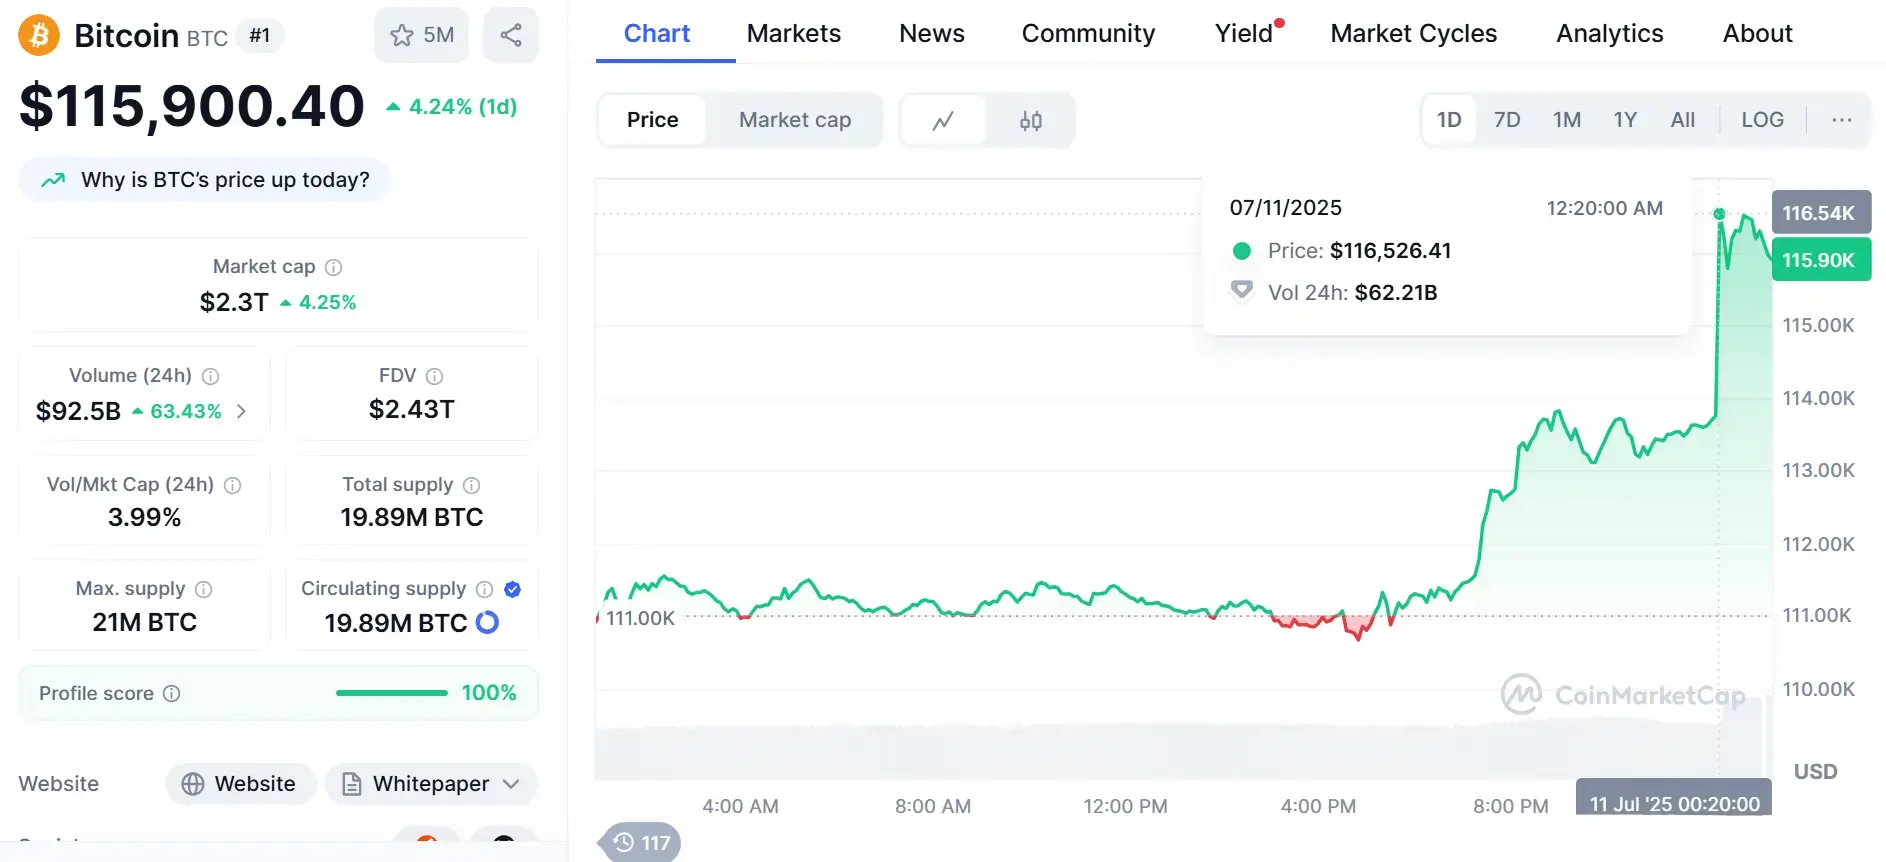
Task: Open the Markets tab
Action: pyautogui.click(x=794, y=34)
